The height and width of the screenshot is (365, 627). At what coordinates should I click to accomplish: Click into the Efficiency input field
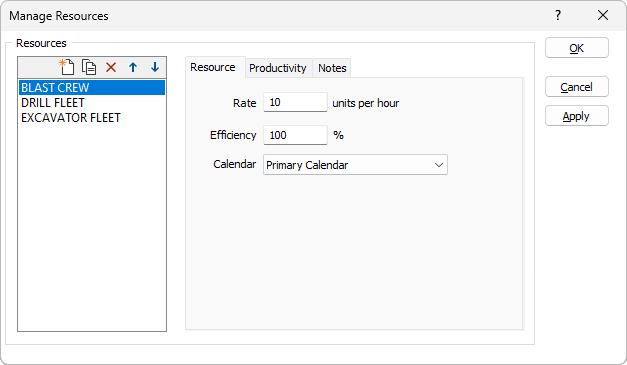295,135
